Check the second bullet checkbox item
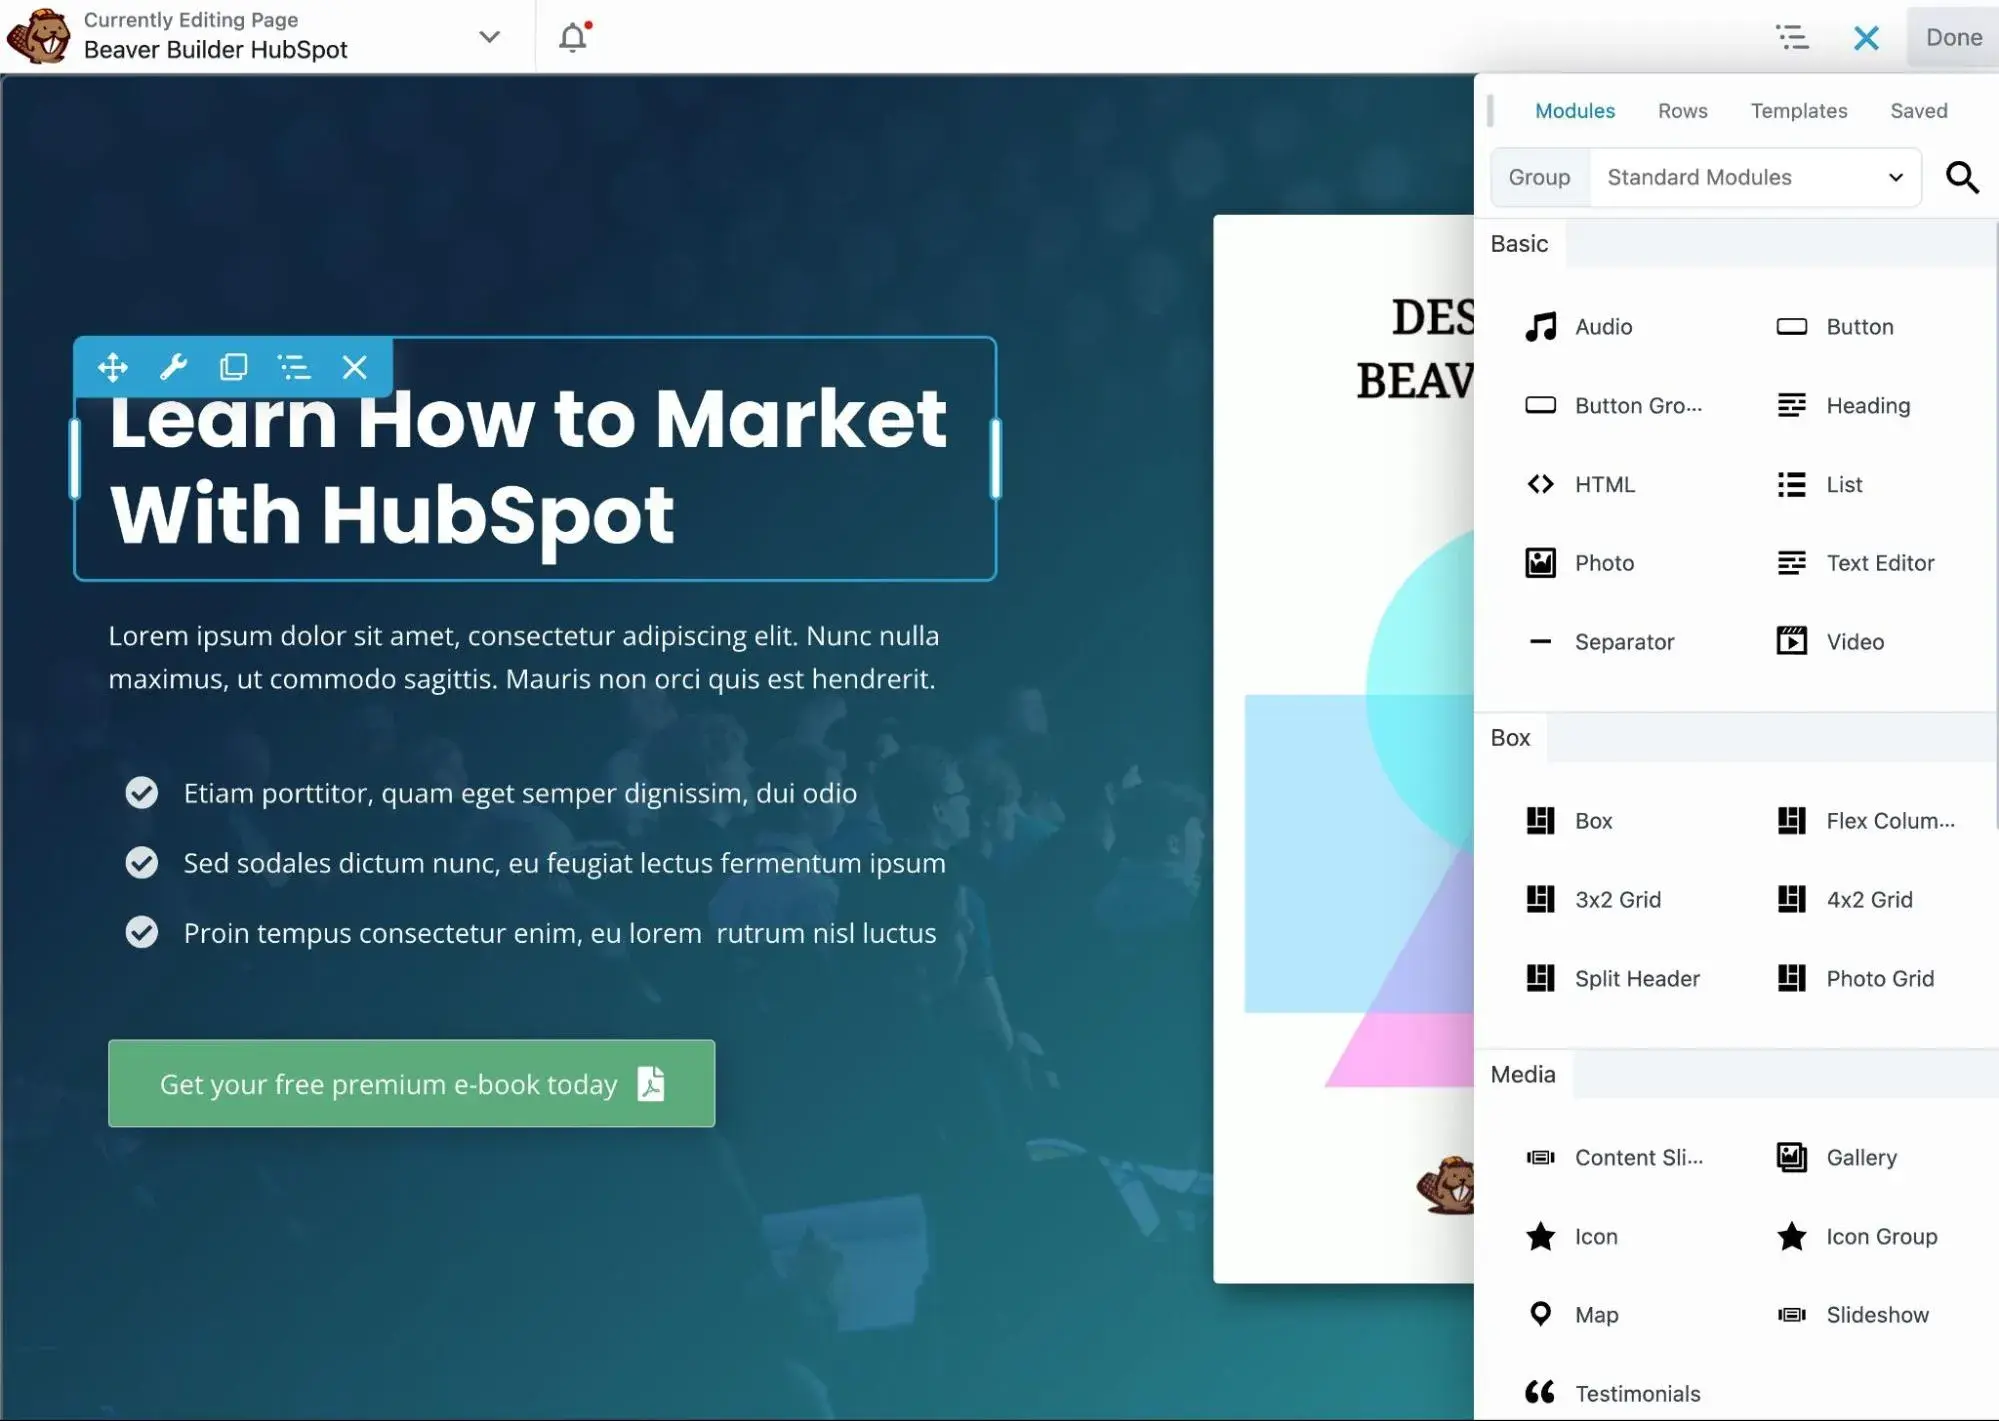The width and height of the screenshot is (1999, 1421). 140,861
